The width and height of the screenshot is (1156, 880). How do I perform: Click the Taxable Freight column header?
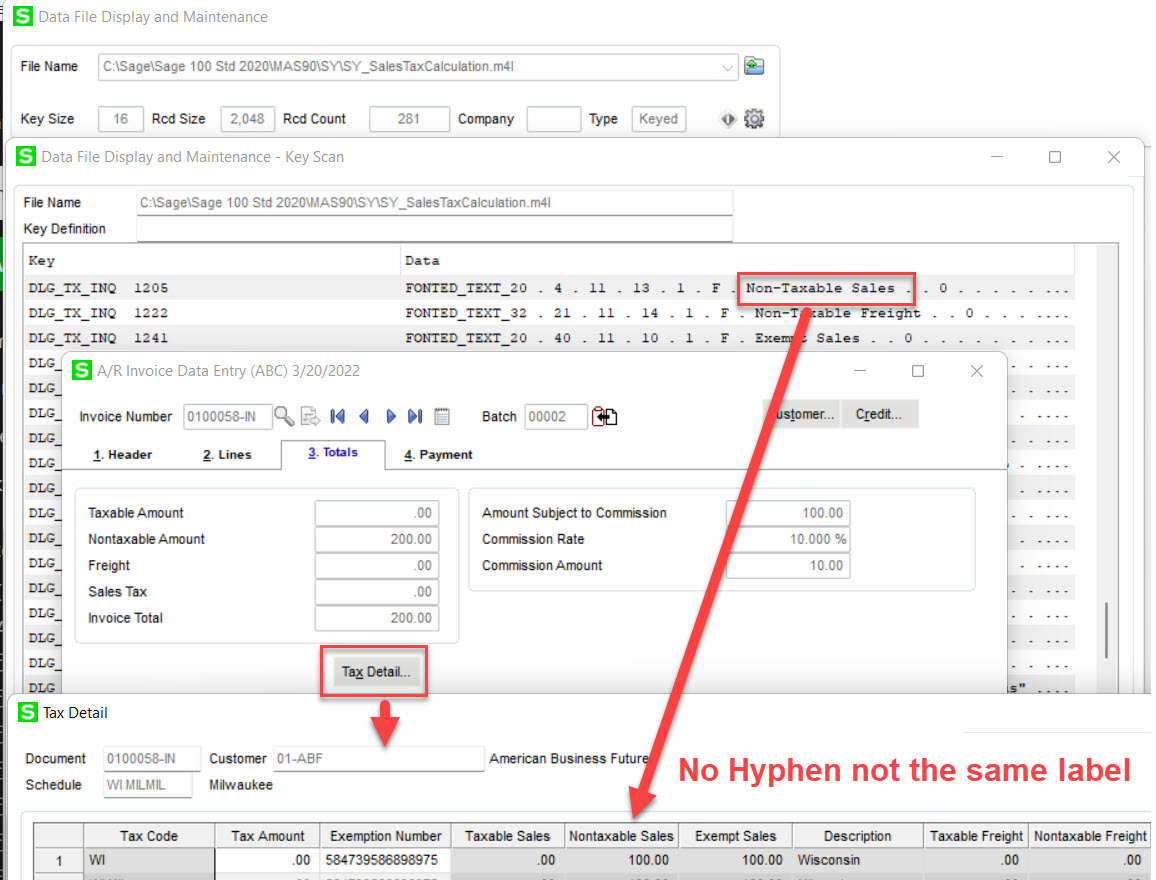coord(976,836)
